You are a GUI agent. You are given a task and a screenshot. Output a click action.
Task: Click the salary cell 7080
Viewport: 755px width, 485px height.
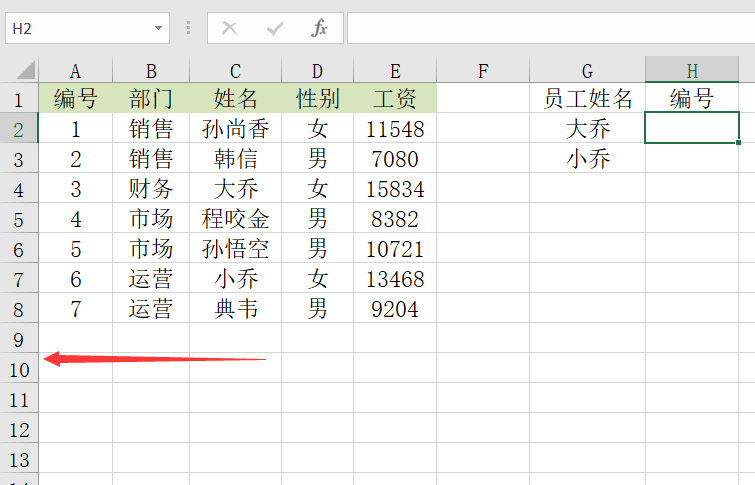coord(395,158)
